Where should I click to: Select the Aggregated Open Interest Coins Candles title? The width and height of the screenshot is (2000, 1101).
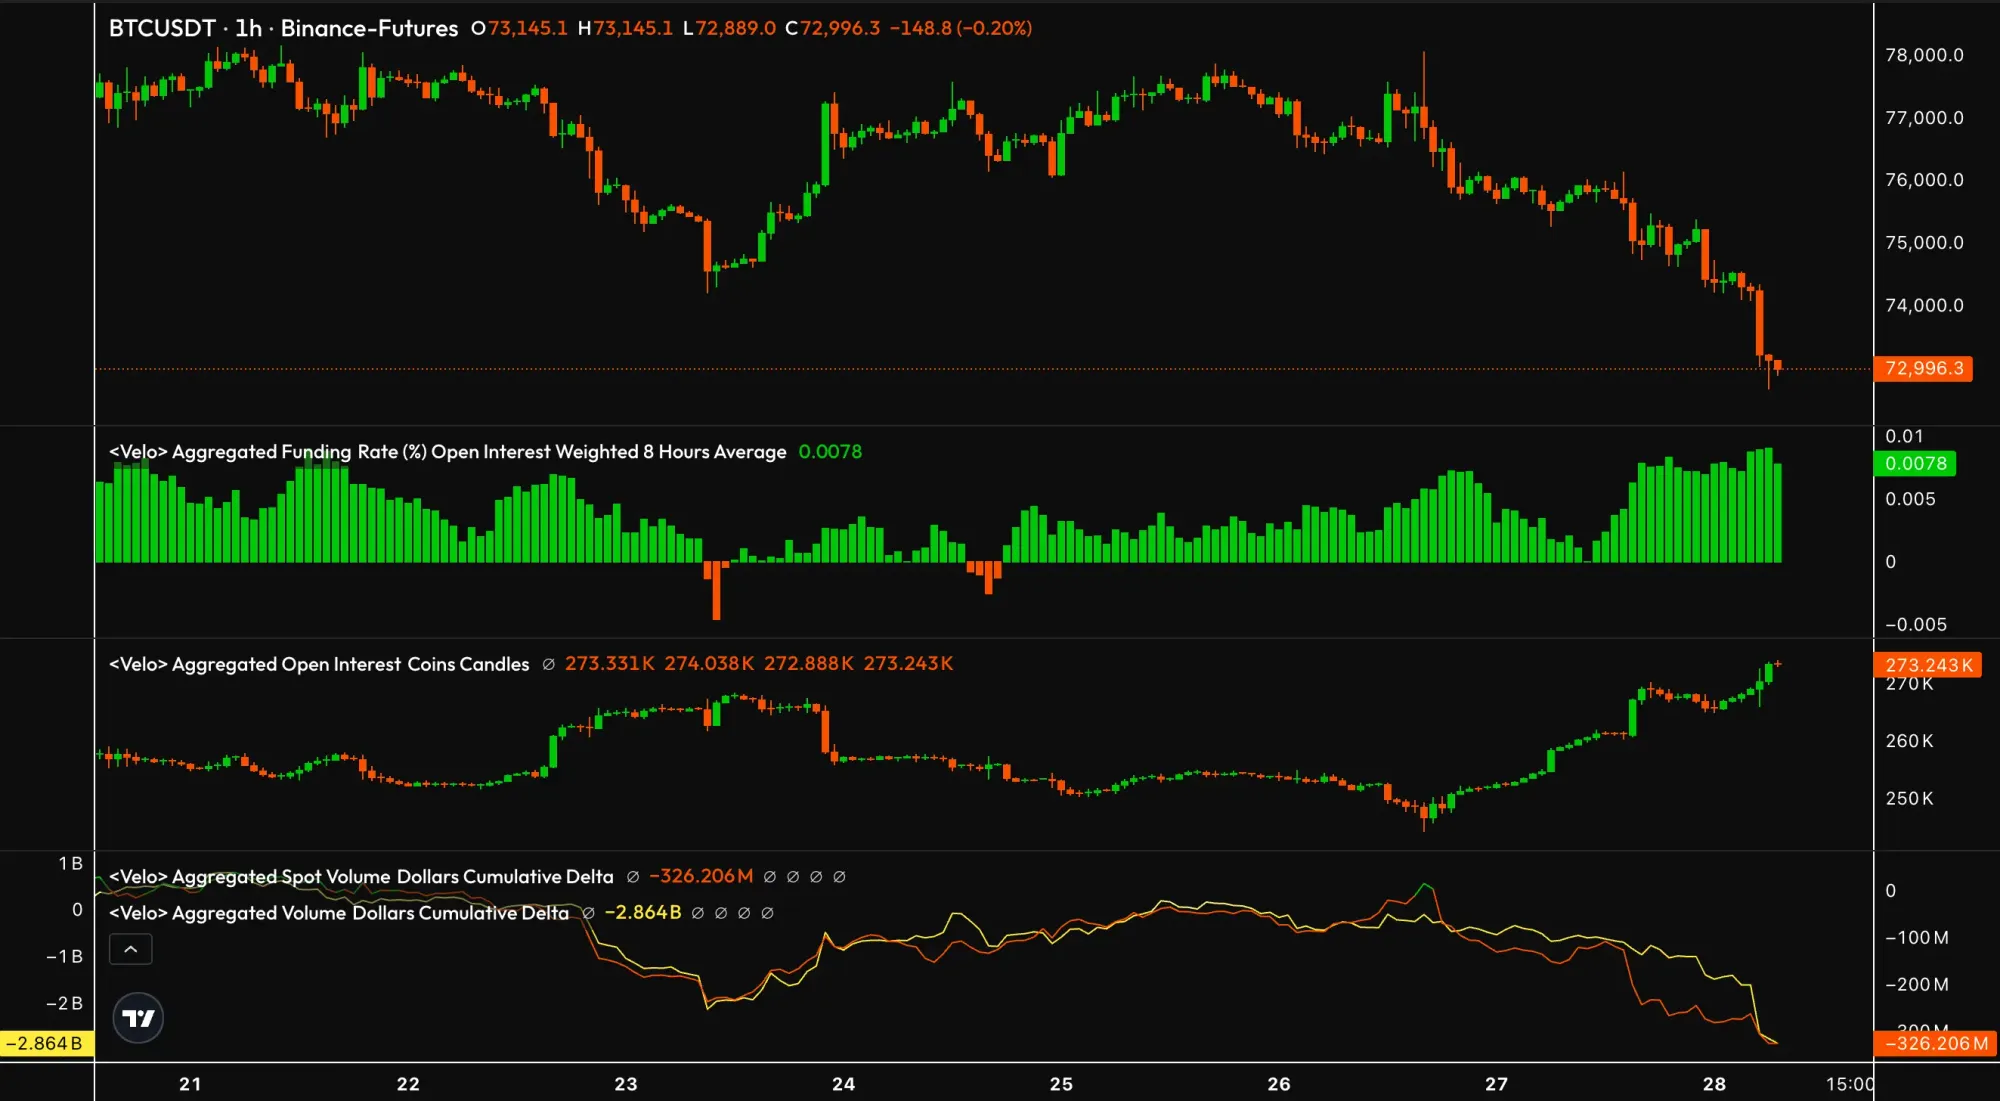[x=319, y=664]
